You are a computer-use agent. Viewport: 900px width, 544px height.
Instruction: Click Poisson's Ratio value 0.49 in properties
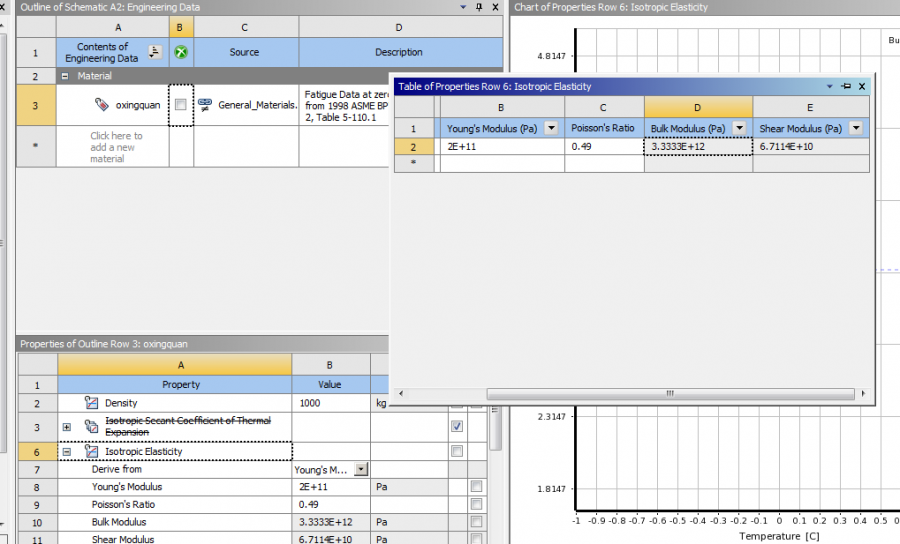point(331,504)
